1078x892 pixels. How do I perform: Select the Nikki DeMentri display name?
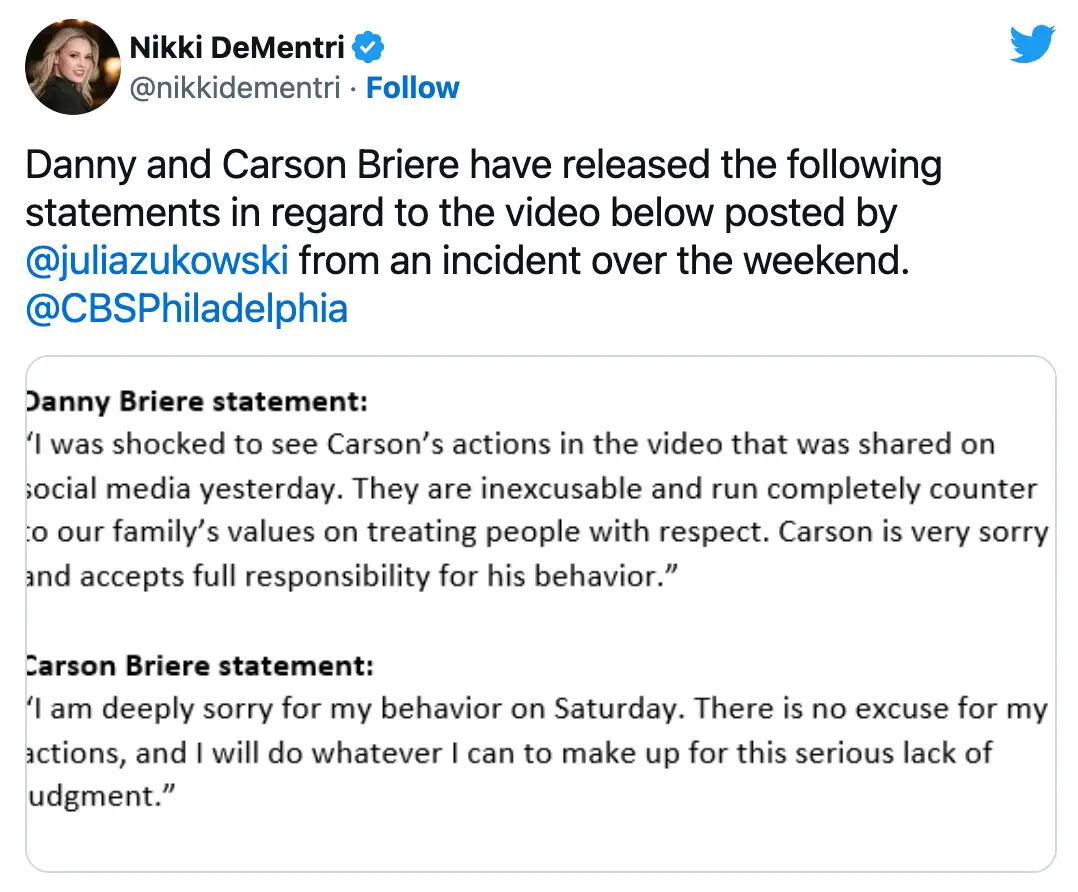[x=238, y=45]
